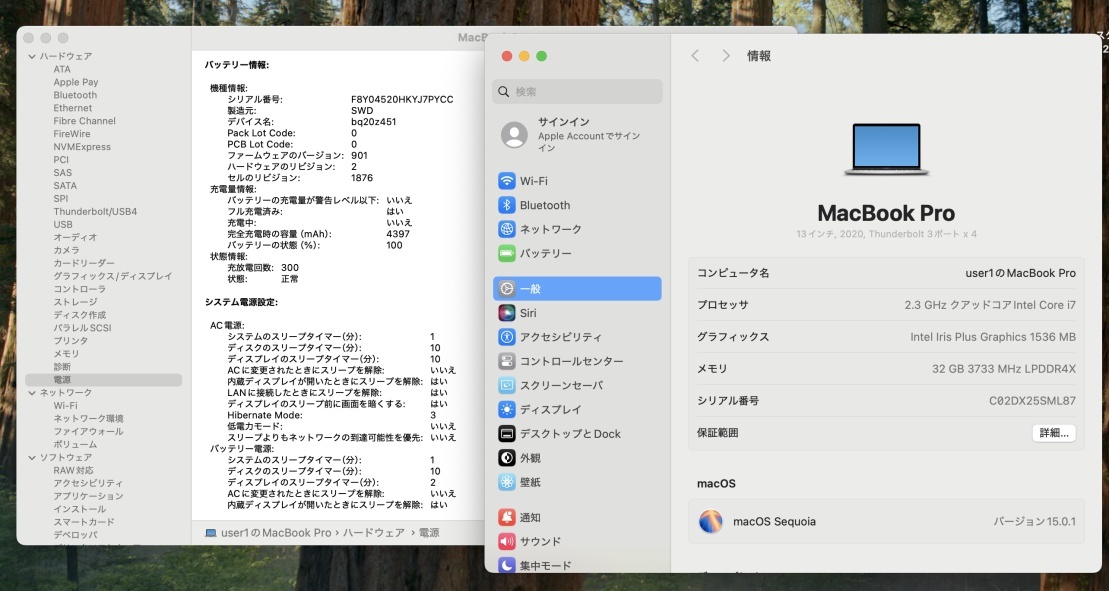
Task: Select ファイアウォール in System Information sidebar
Action: pyautogui.click(x=88, y=431)
